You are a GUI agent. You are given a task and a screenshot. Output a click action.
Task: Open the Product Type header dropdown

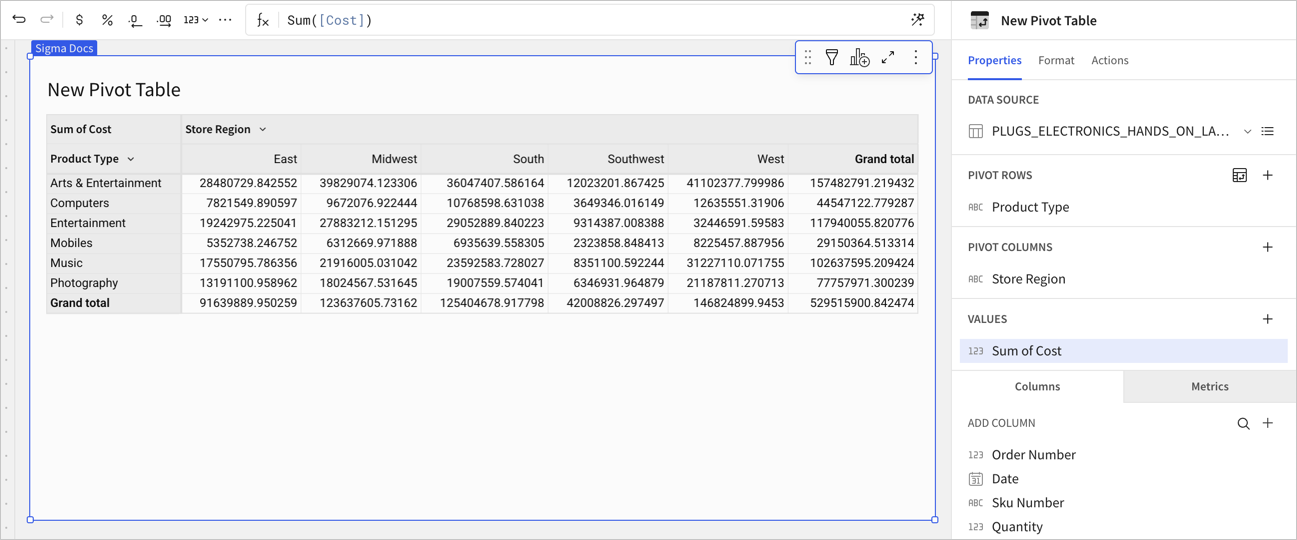(131, 159)
